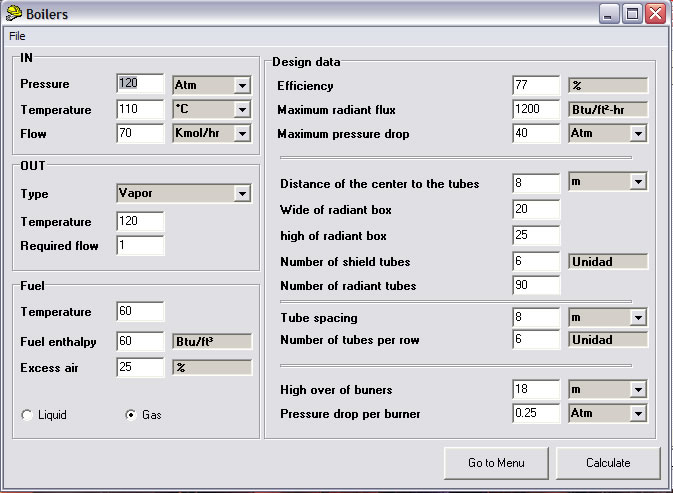The image size is (673, 493).
Task: Focus the Maximum radiant flux field
Action: (536, 109)
